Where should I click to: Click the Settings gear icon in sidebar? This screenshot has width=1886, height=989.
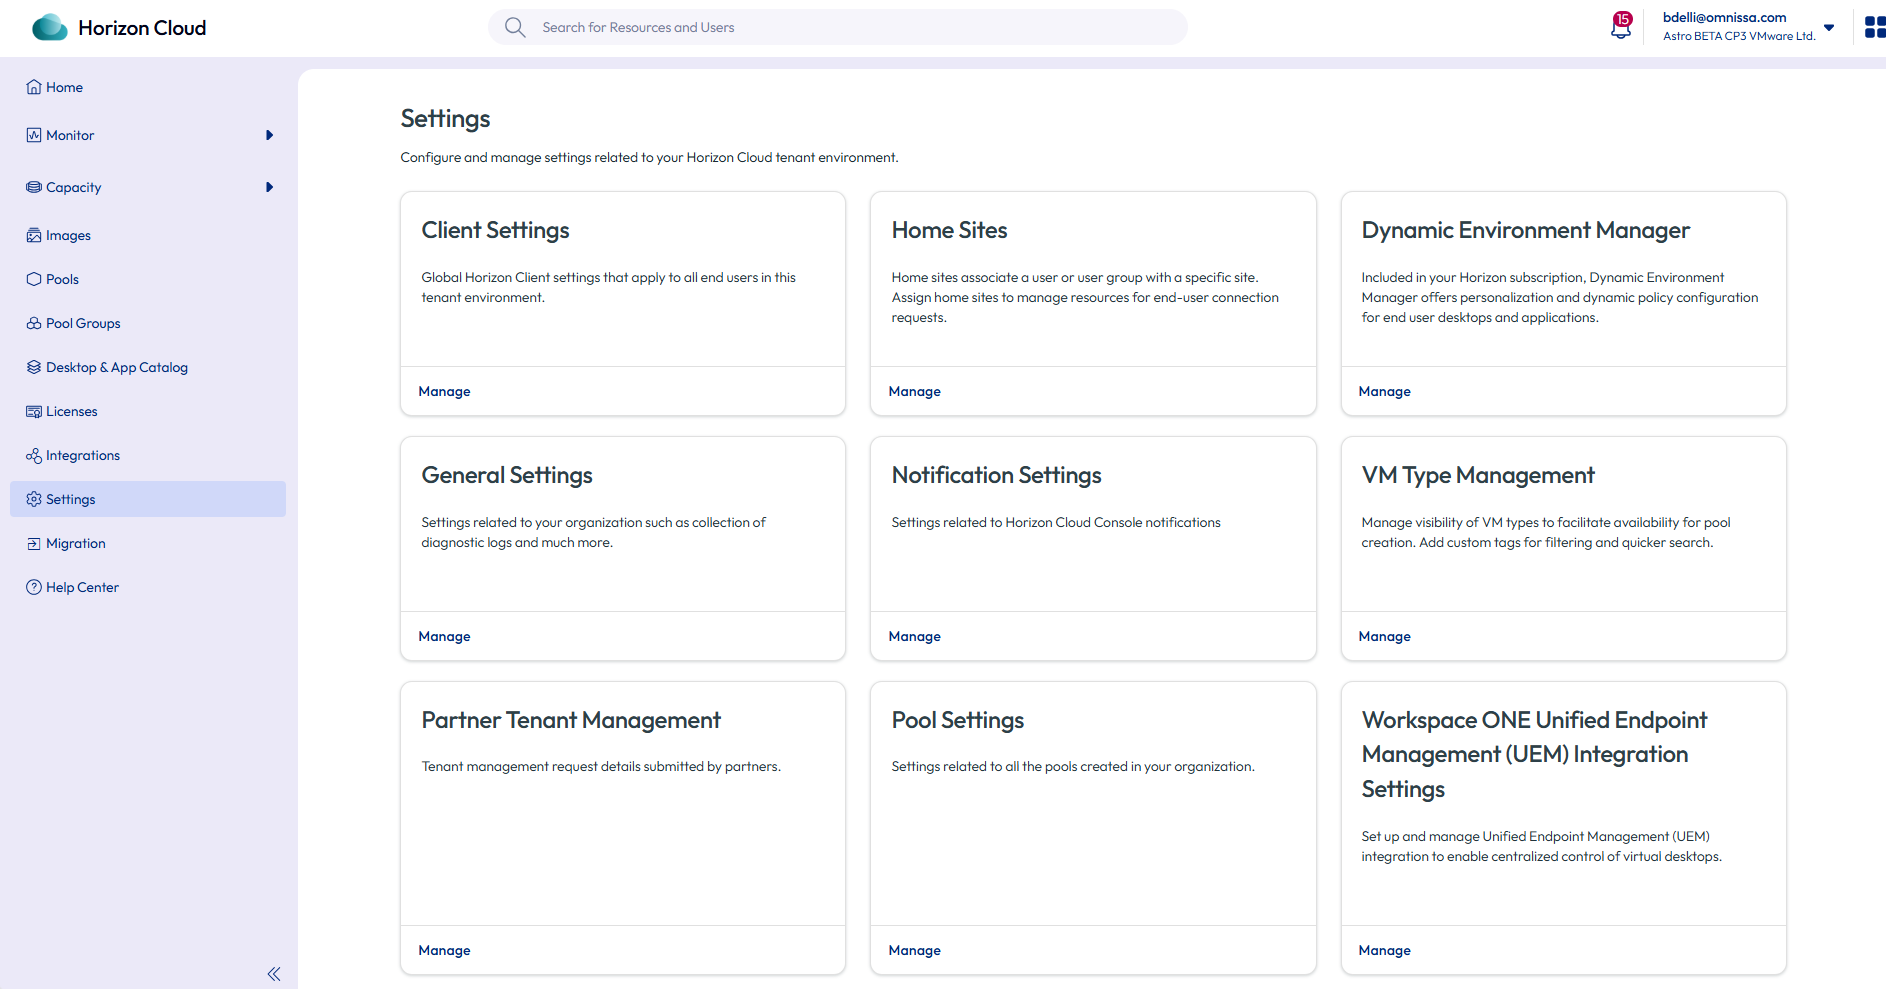(34, 499)
